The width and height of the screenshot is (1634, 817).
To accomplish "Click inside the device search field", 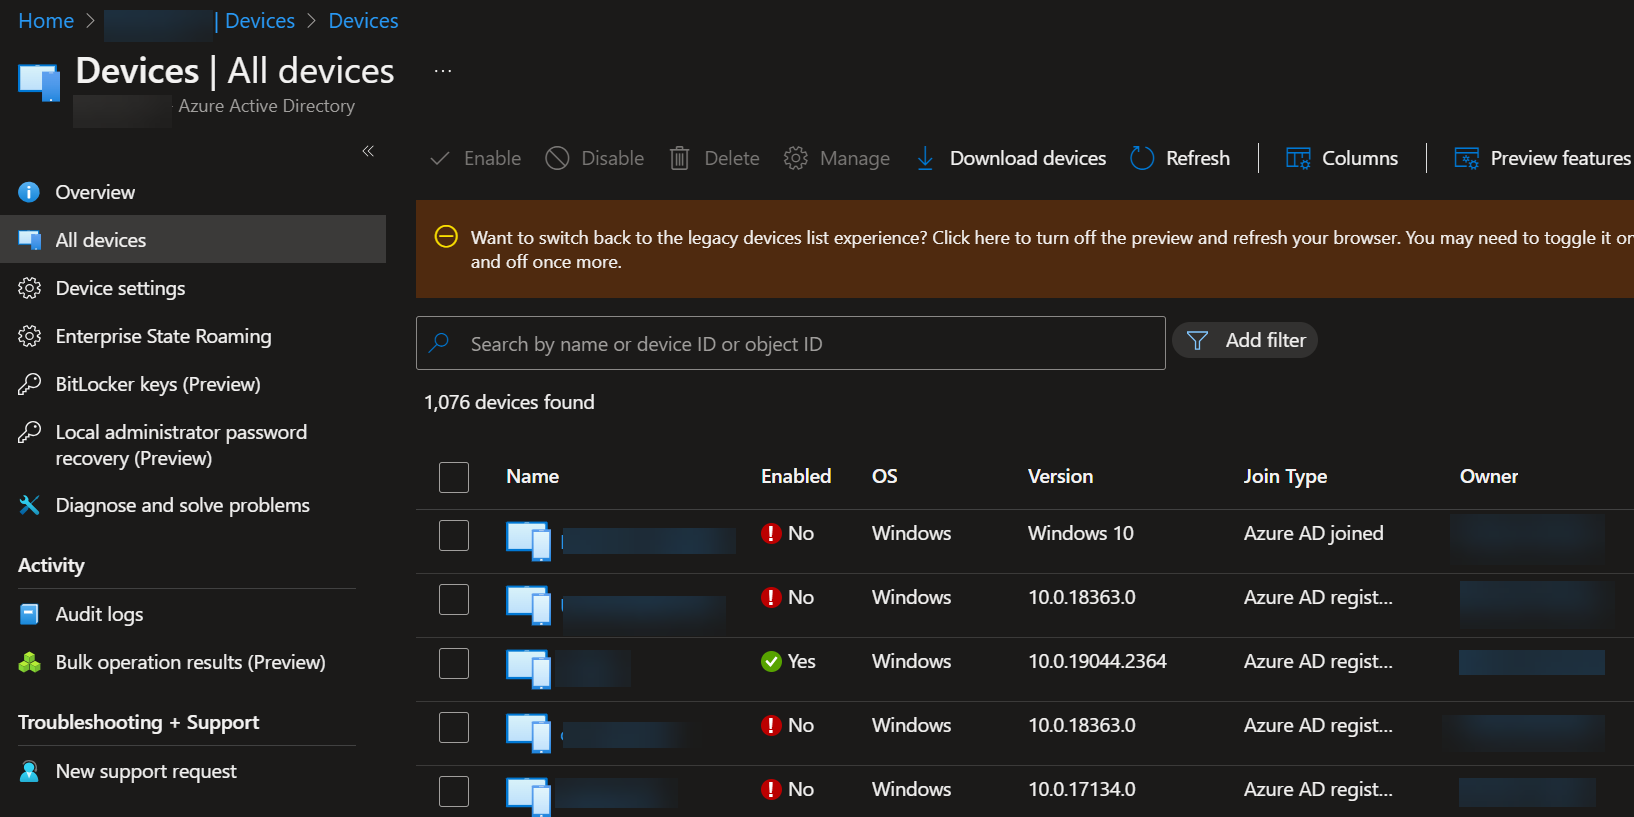I will 791,343.
